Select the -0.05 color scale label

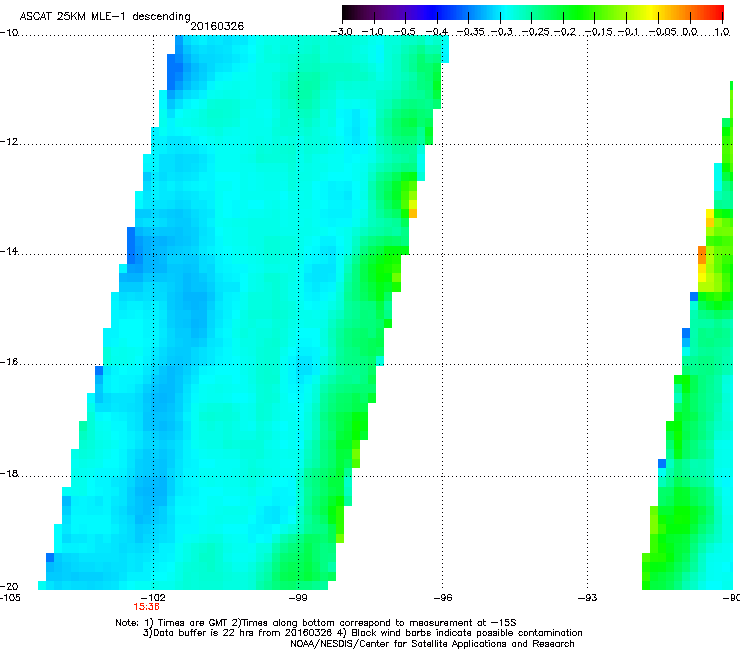(x=663, y=32)
